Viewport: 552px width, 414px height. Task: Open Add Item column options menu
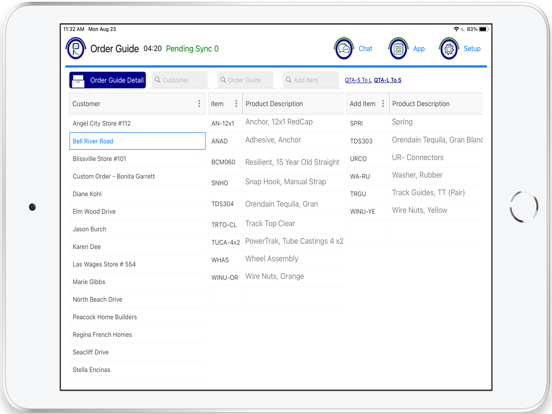[383, 104]
